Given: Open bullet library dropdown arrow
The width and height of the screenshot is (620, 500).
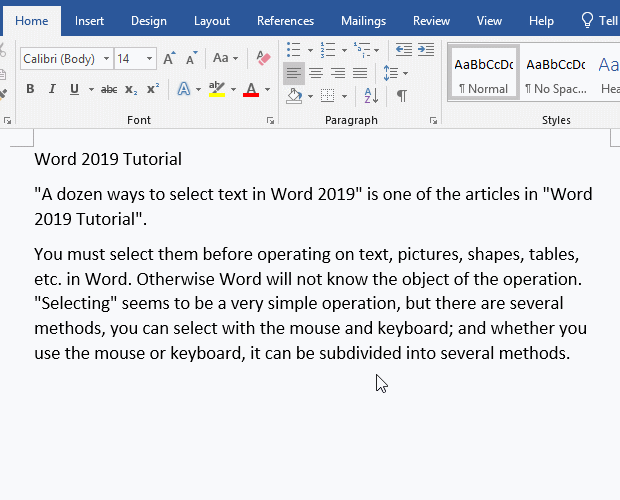Looking at the screenshot, I should pos(310,50).
